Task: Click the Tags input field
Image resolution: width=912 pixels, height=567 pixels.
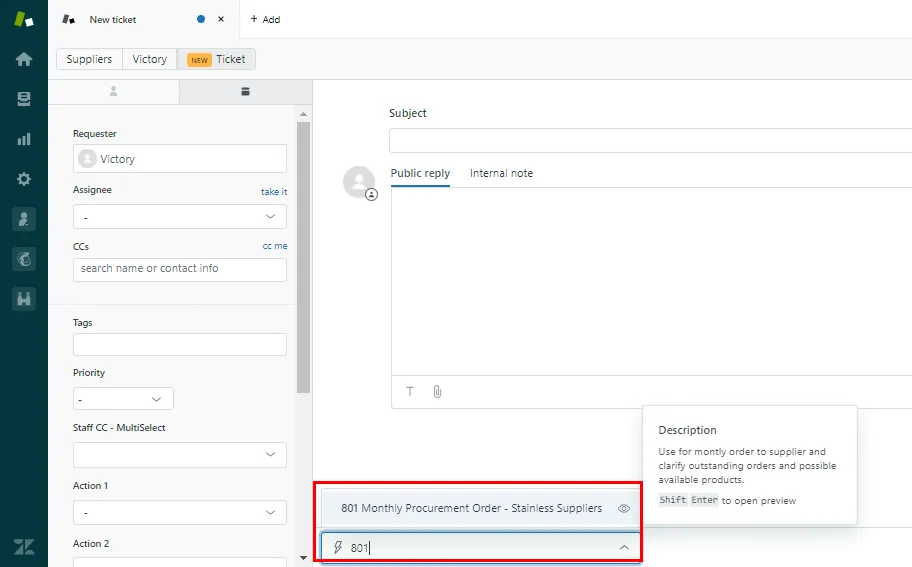Action: pyautogui.click(x=180, y=344)
